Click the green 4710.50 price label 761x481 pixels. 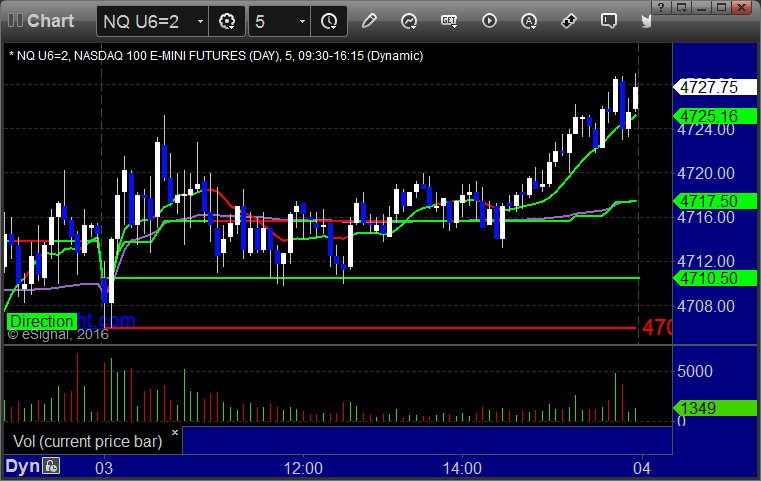715,278
